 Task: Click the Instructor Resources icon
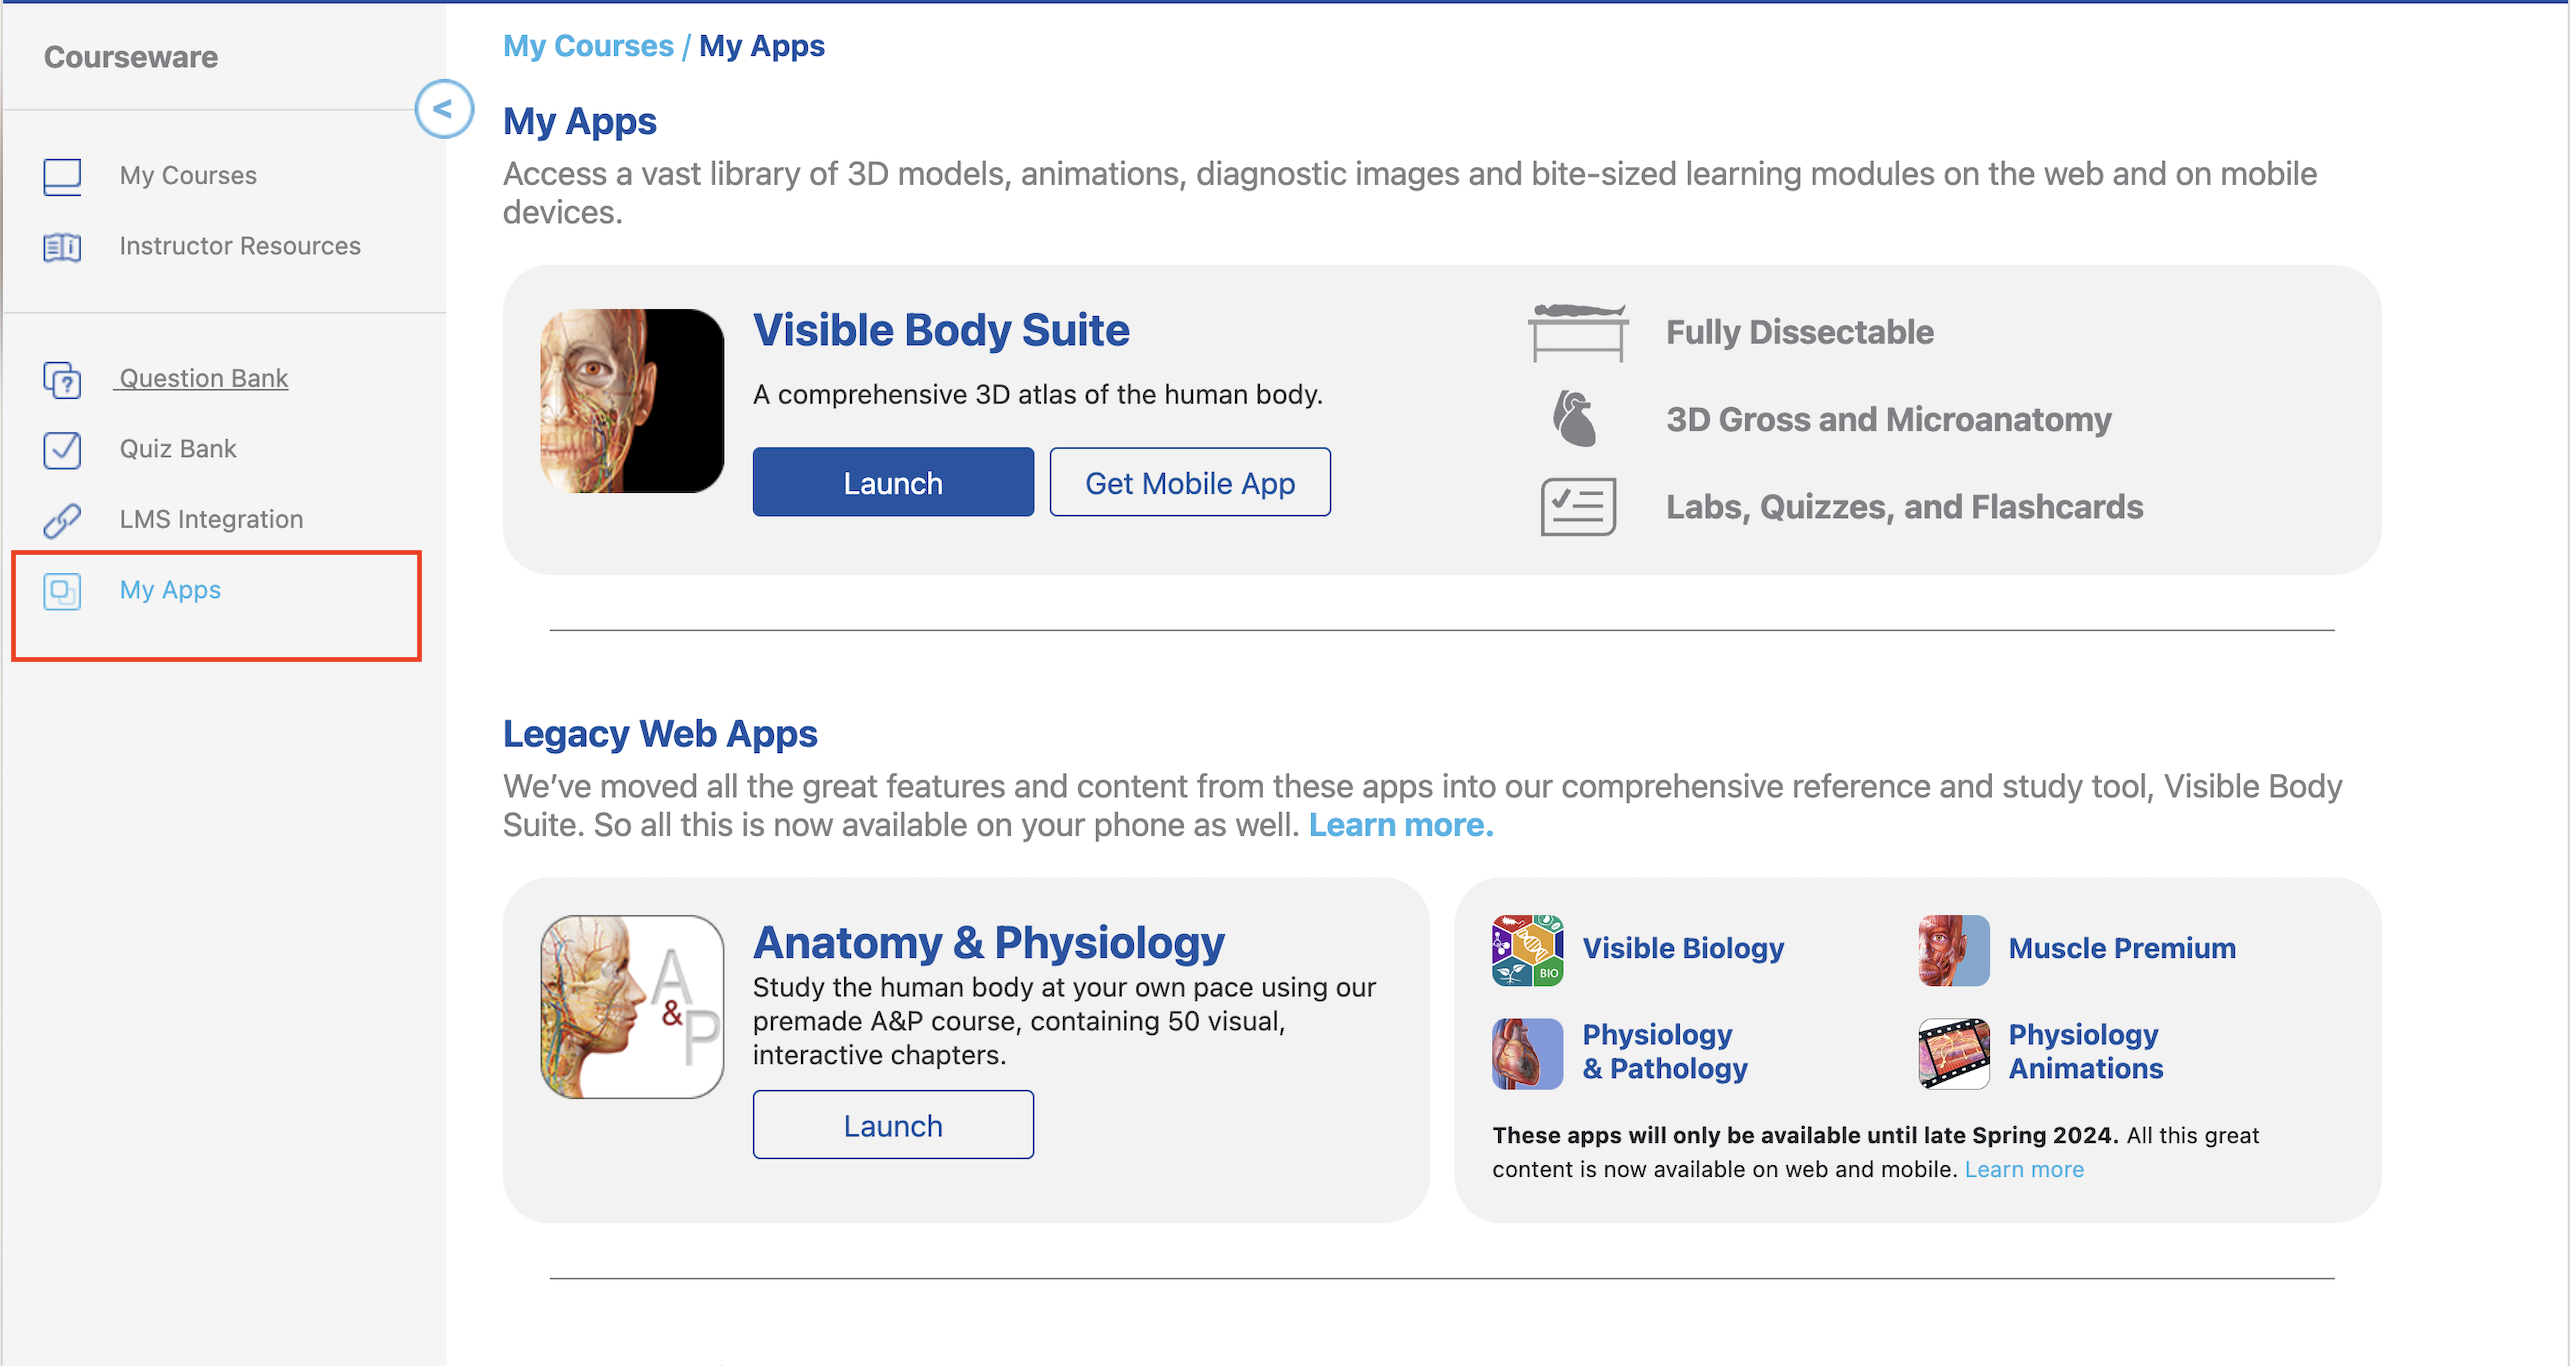62,247
